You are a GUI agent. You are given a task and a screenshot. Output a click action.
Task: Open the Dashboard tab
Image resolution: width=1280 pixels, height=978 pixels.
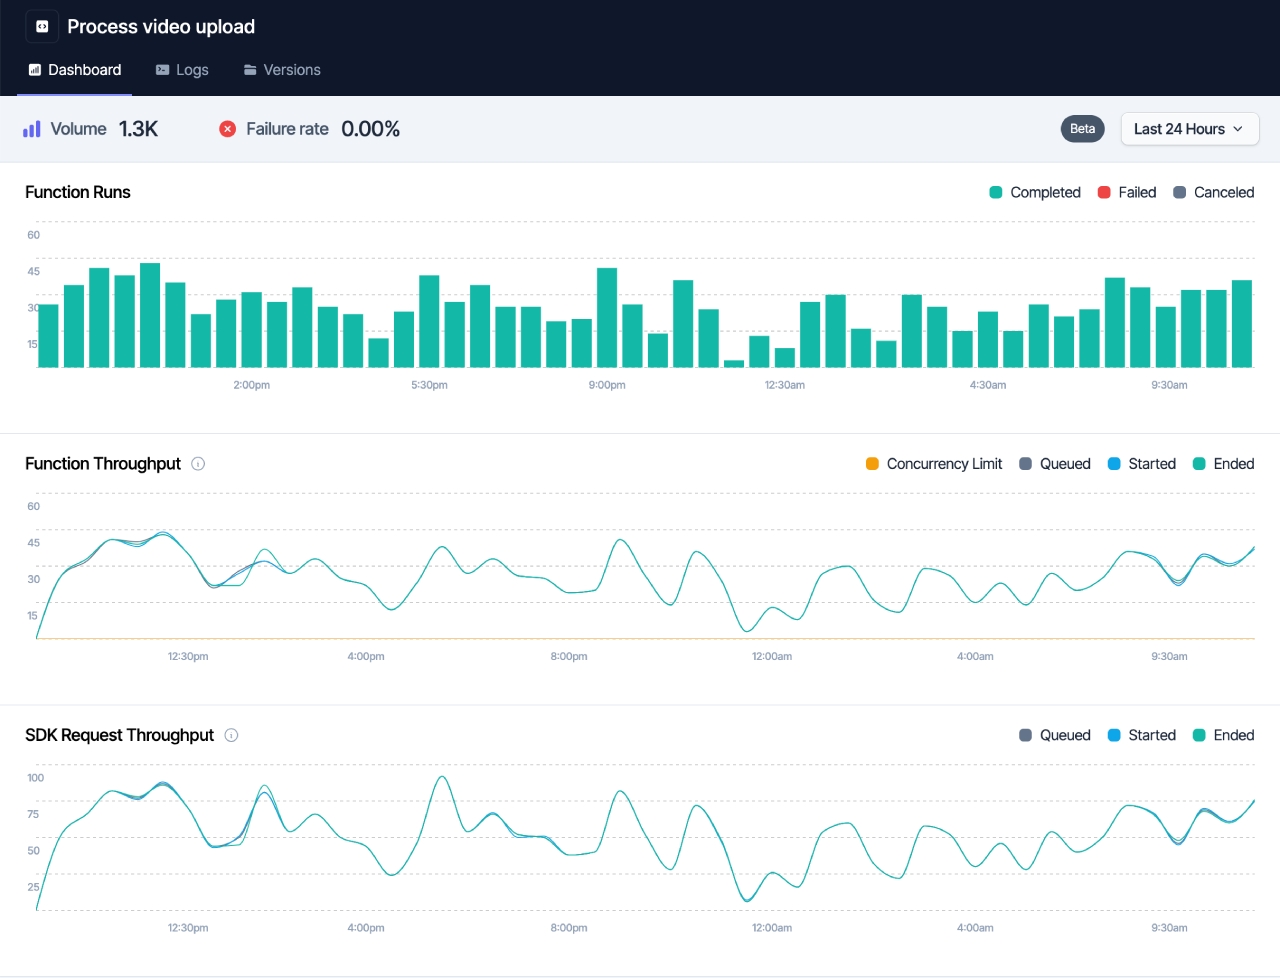(75, 70)
